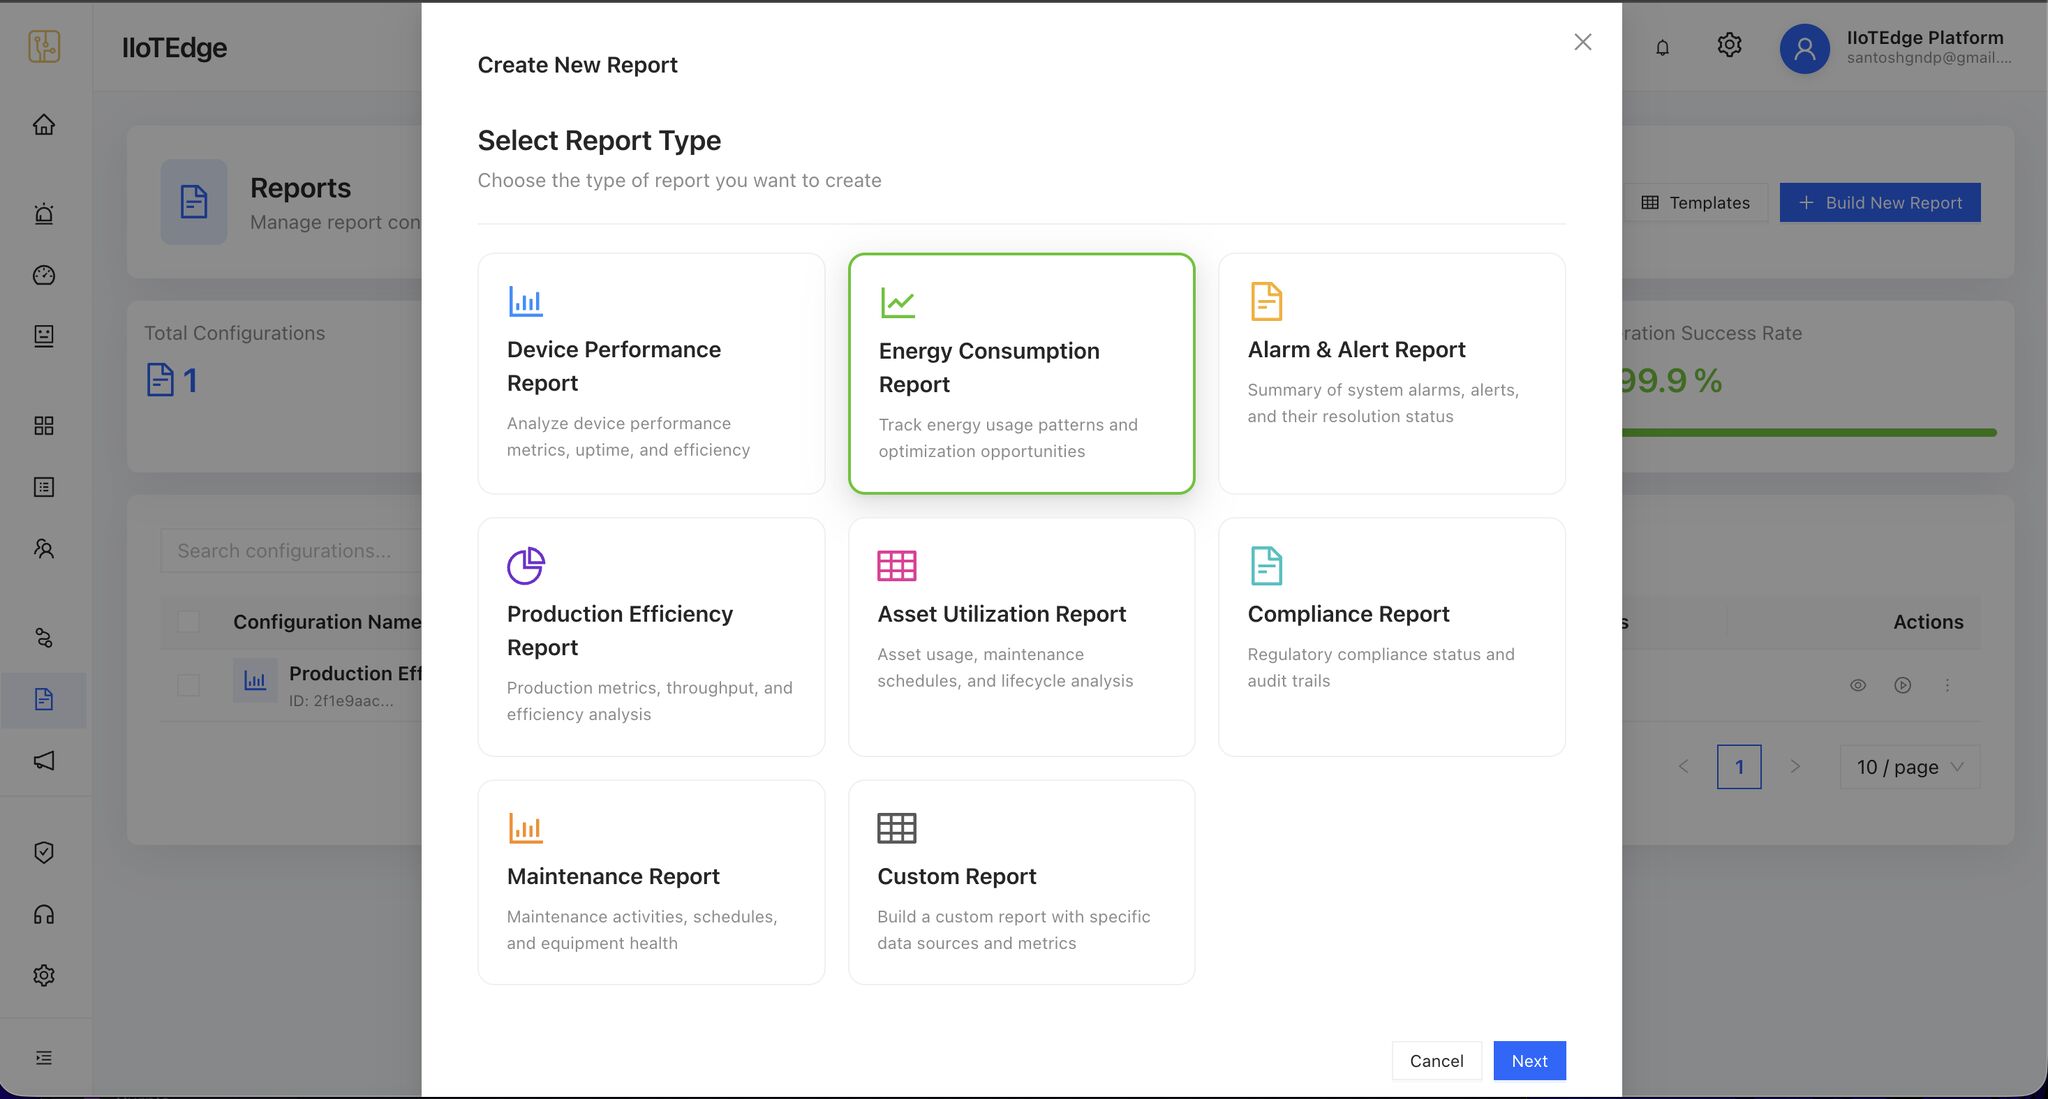Open the header settings gear icon
The width and height of the screenshot is (2048, 1099).
[1729, 45]
